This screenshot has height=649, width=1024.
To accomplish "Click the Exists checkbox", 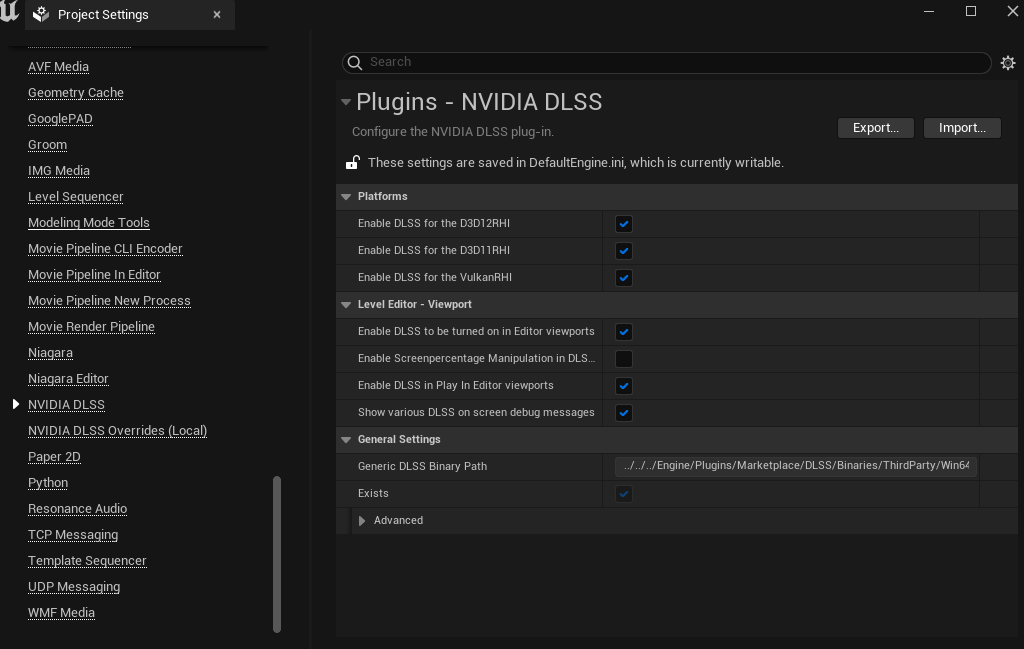I will [624, 494].
